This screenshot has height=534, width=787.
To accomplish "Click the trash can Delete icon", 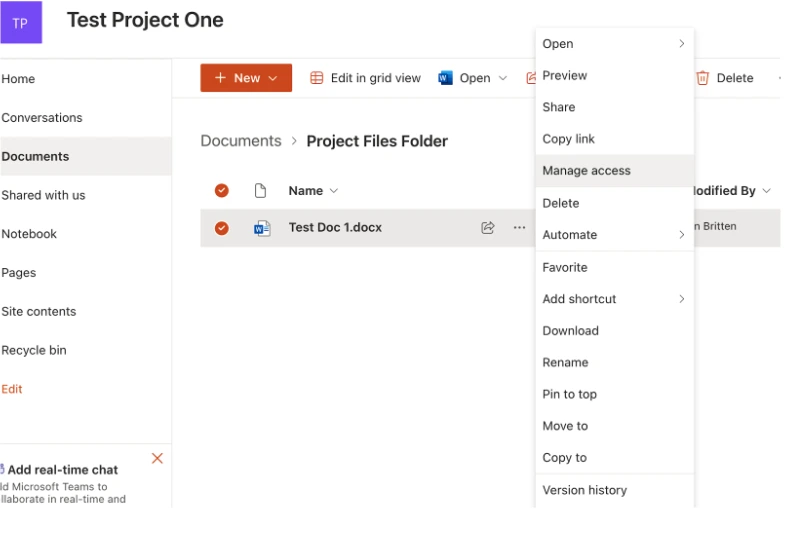I will coord(702,78).
